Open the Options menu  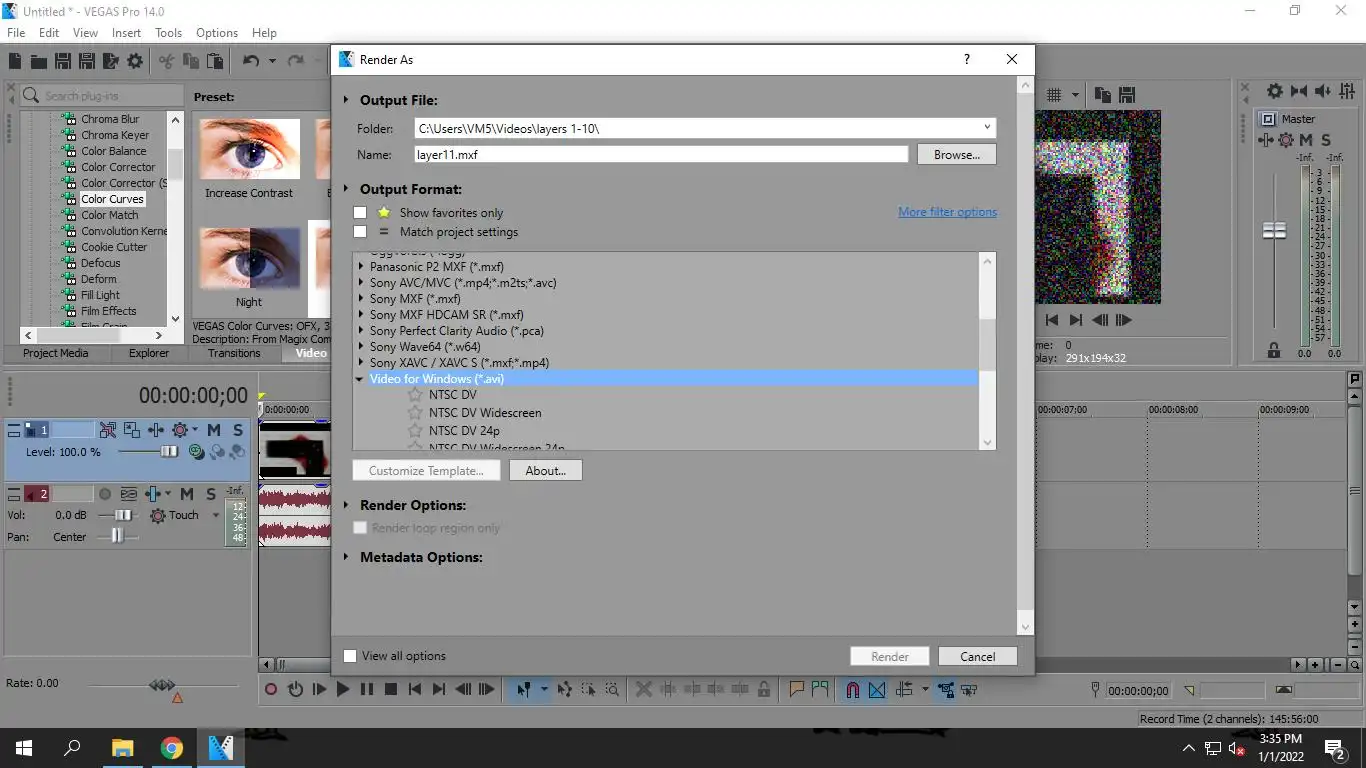pos(217,32)
